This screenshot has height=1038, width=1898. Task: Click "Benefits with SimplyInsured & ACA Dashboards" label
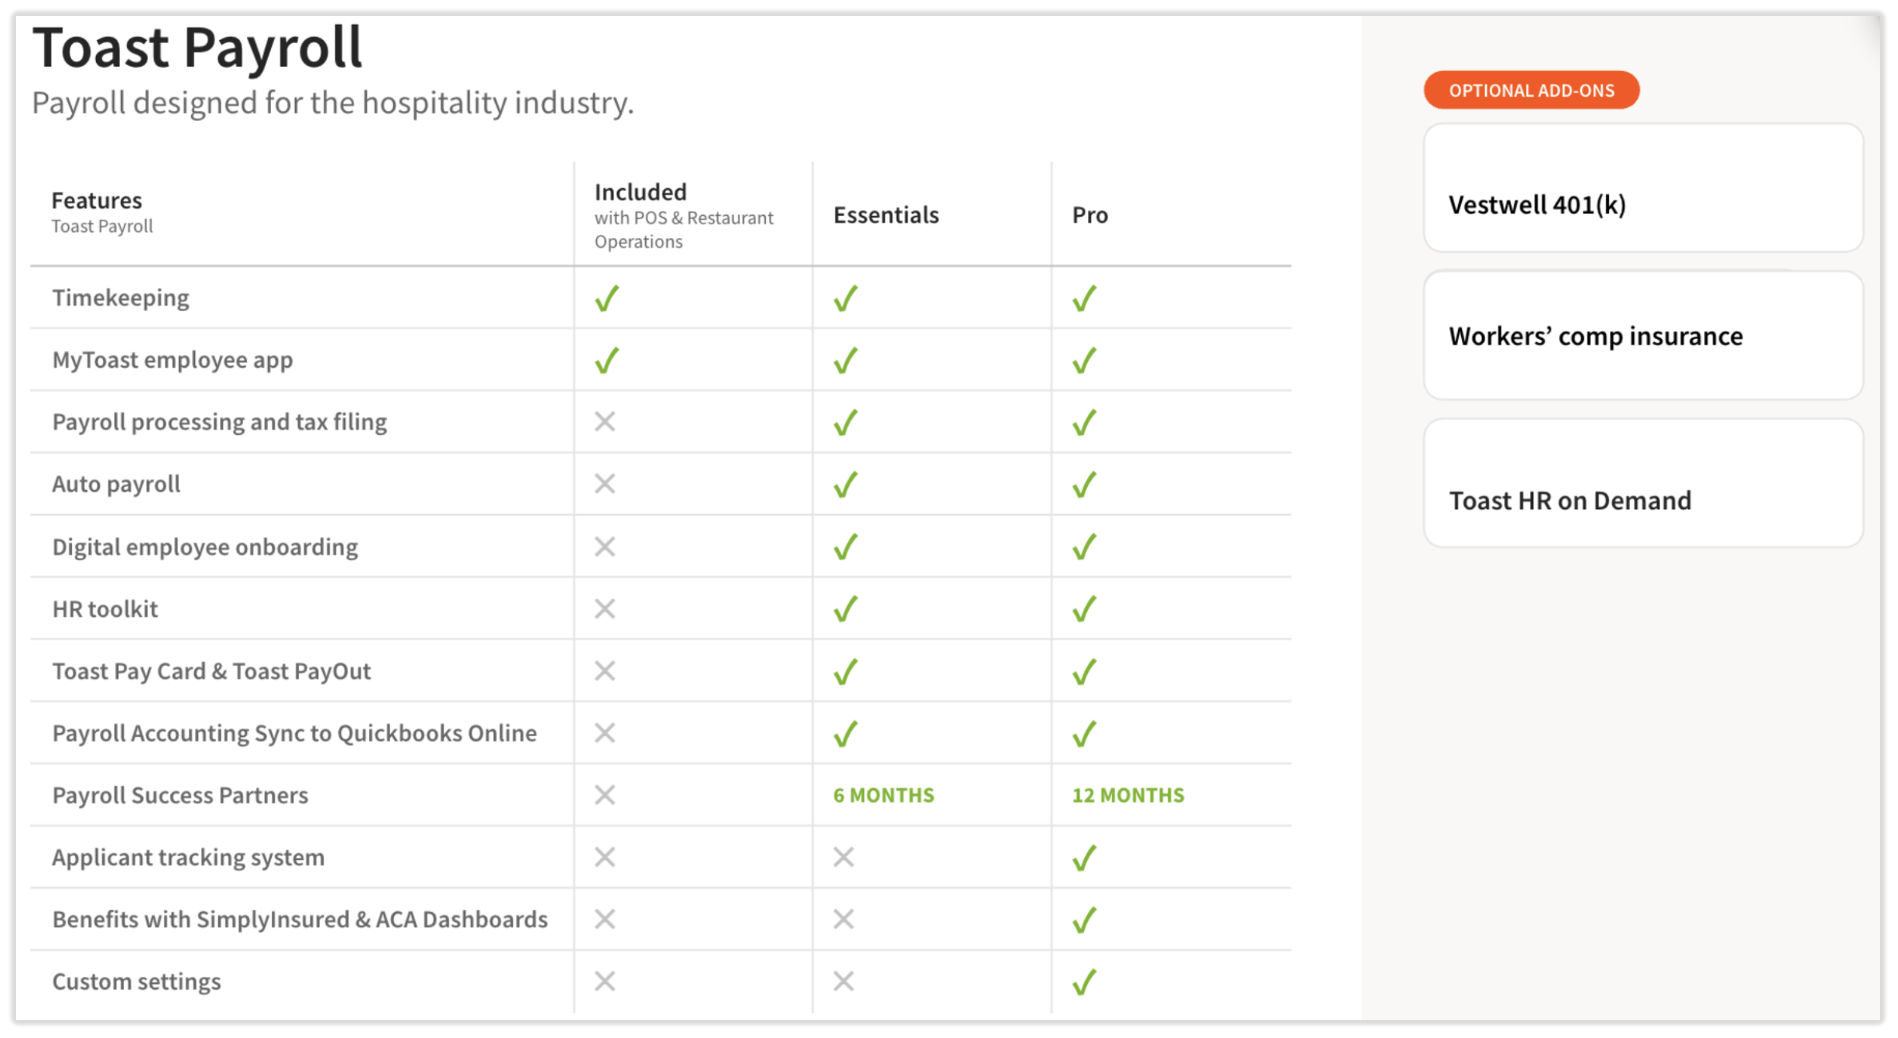[300, 919]
